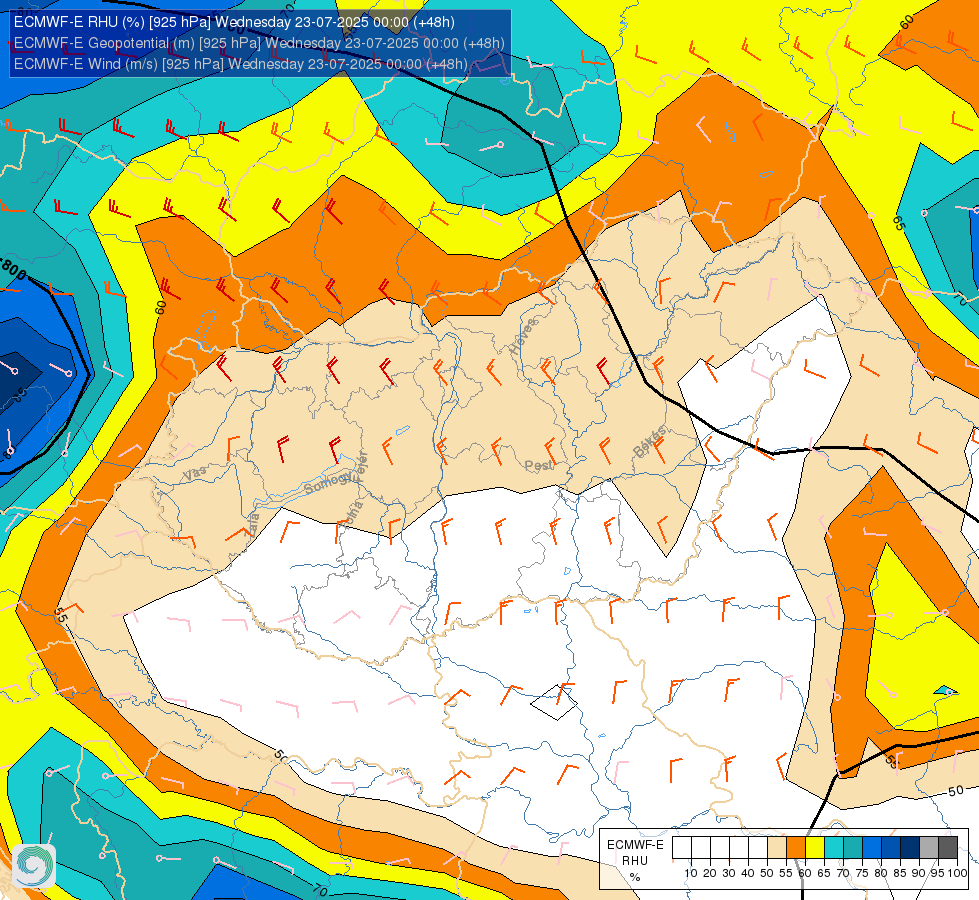Click the ECMWF-E Geopotential (m) title line
The height and width of the screenshot is (900, 979).
click(259, 43)
